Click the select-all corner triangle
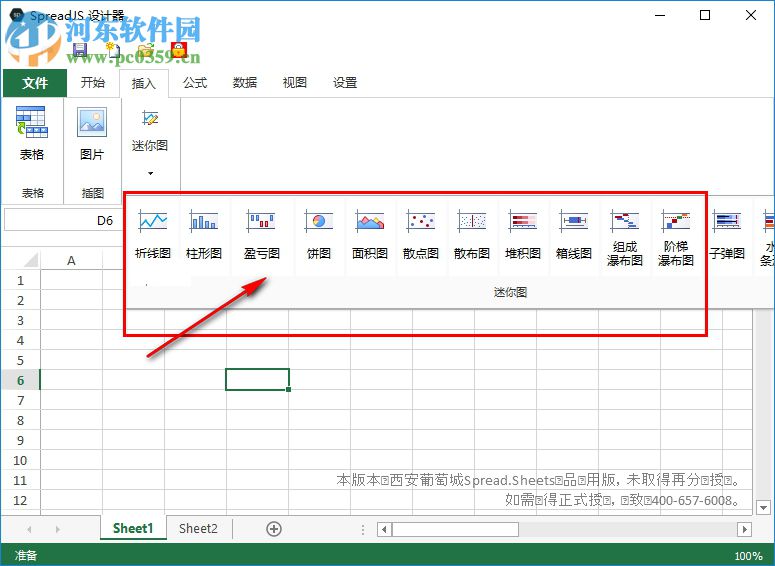Viewport: 775px width, 566px height. tap(30, 260)
